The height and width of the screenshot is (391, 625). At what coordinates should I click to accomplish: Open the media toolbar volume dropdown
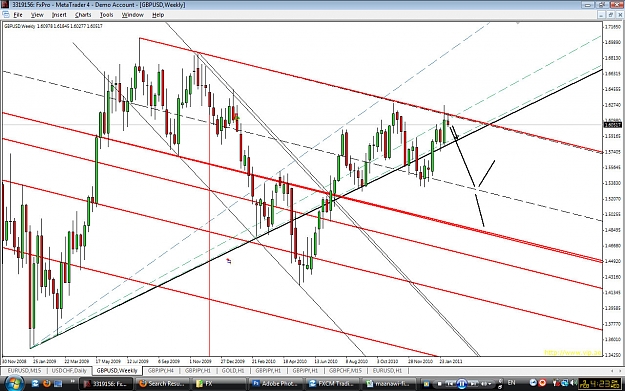pyautogui.click(x=486, y=384)
